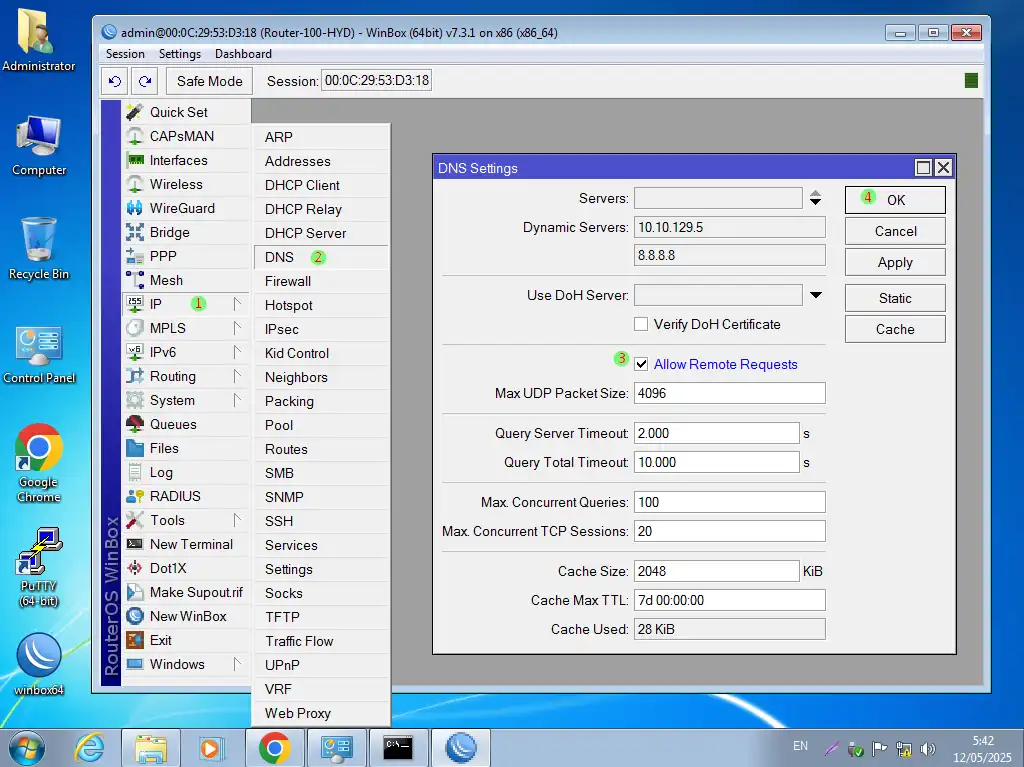The height and width of the screenshot is (767, 1024).
Task: Click the Bridge icon in sidebar
Action: (x=135, y=232)
